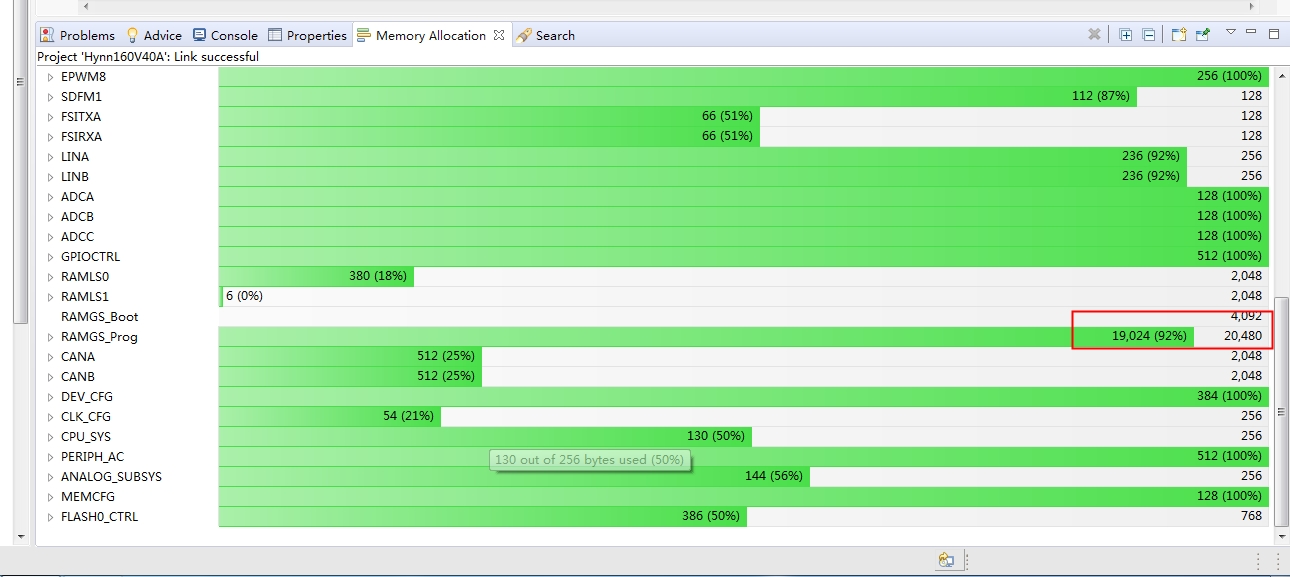This screenshot has height=577, width=1290.
Task: Click the Search wand icon
Action: (524, 34)
